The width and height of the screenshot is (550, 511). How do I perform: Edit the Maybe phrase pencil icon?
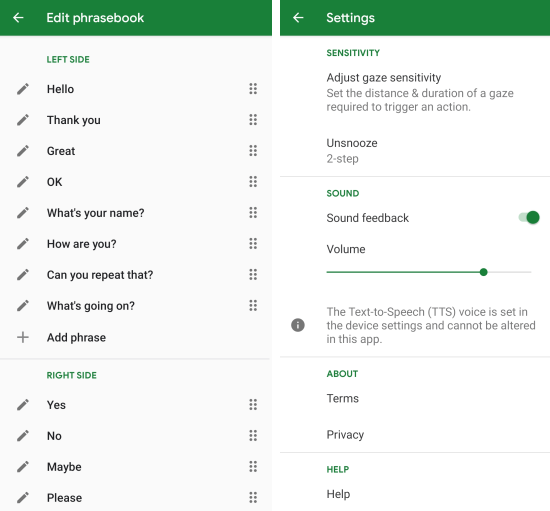(23, 466)
